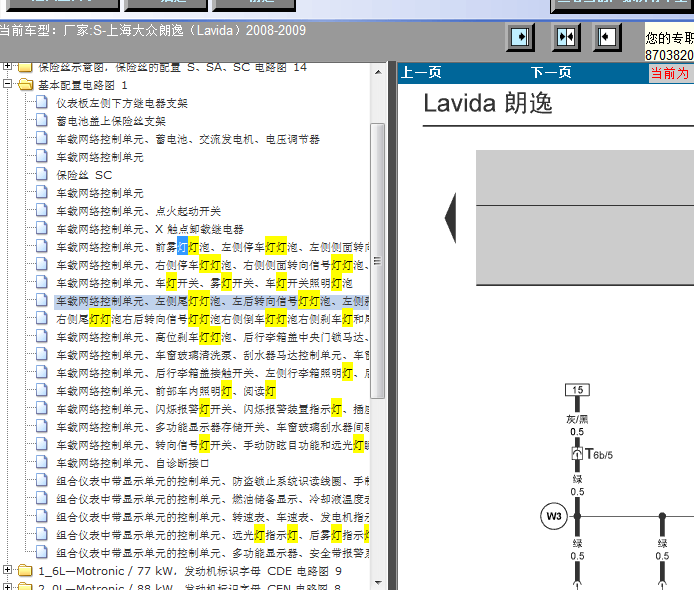Click the move-panel-left arrow icon
694x590 pixels.
tap(607, 37)
